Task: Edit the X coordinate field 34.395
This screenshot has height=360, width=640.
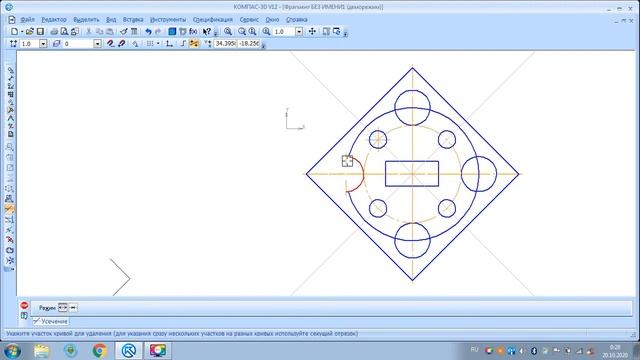Action: (226, 44)
